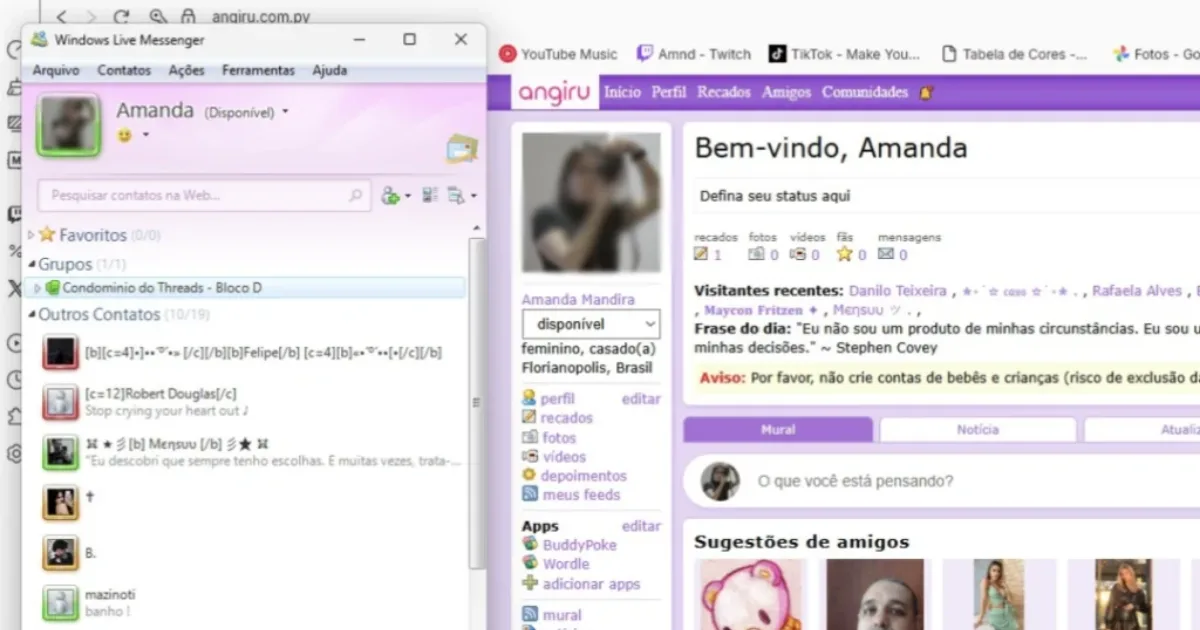This screenshot has height=630, width=1200.
Task: Open perfil in the angiru sidebar
Action: coord(558,398)
